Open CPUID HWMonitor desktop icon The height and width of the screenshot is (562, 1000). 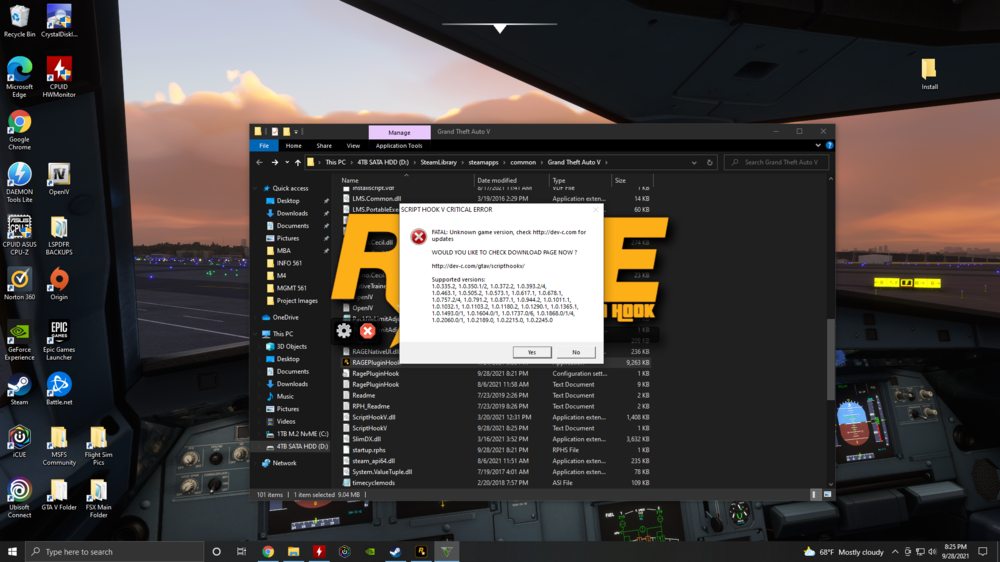59,77
